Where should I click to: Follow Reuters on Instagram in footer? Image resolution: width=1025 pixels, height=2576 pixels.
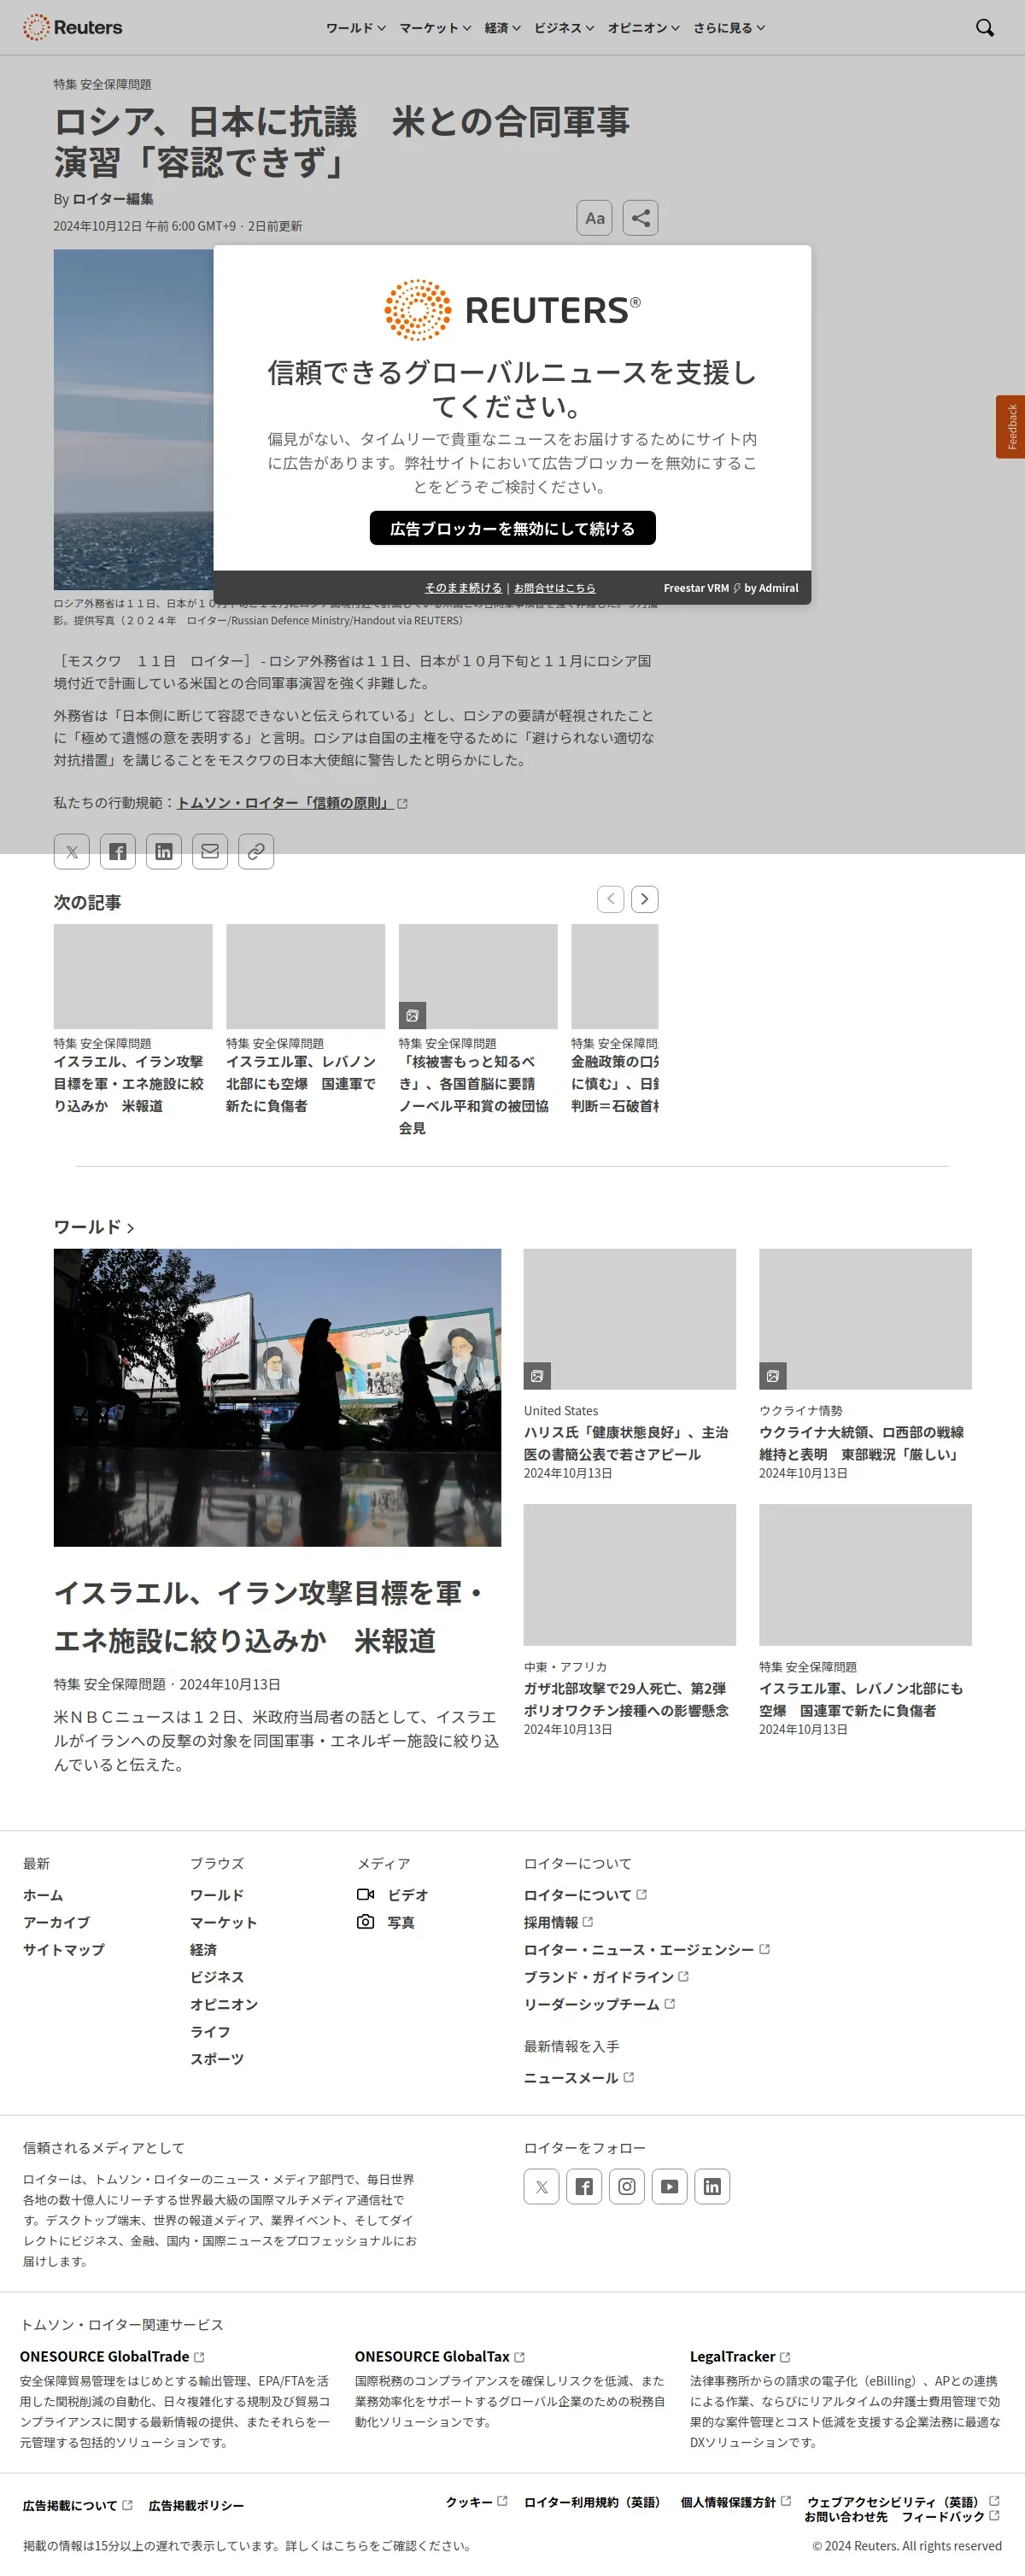(x=627, y=2186)
